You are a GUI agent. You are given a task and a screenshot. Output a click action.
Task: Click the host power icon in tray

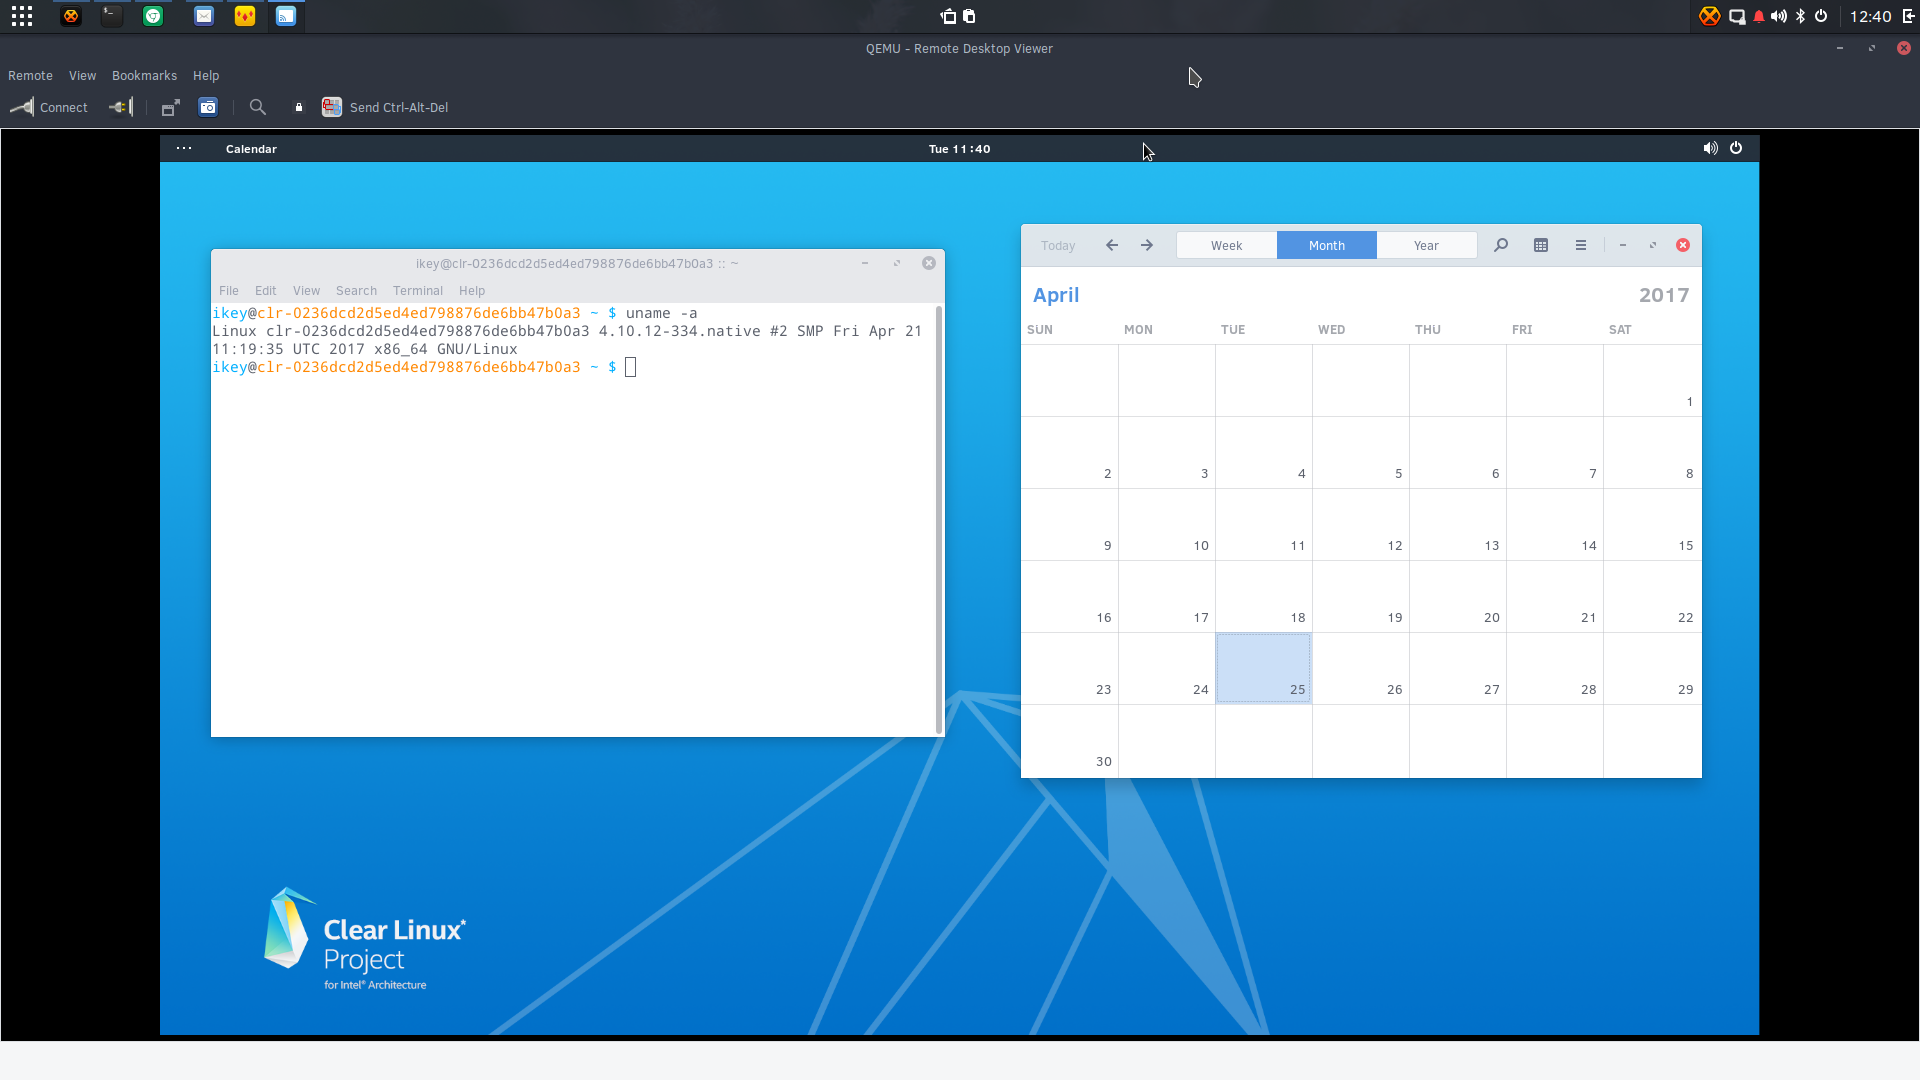coord(1821,16)
